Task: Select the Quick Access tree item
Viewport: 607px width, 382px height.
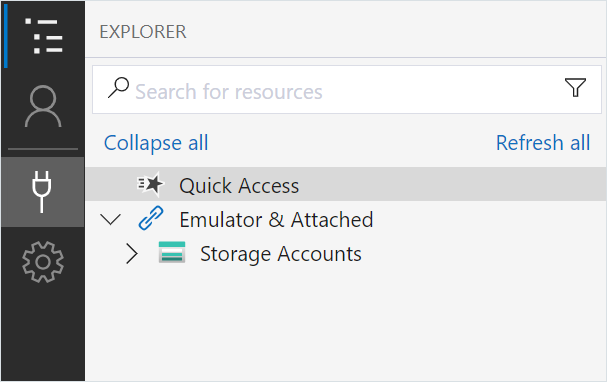Action: click(346, 184)
